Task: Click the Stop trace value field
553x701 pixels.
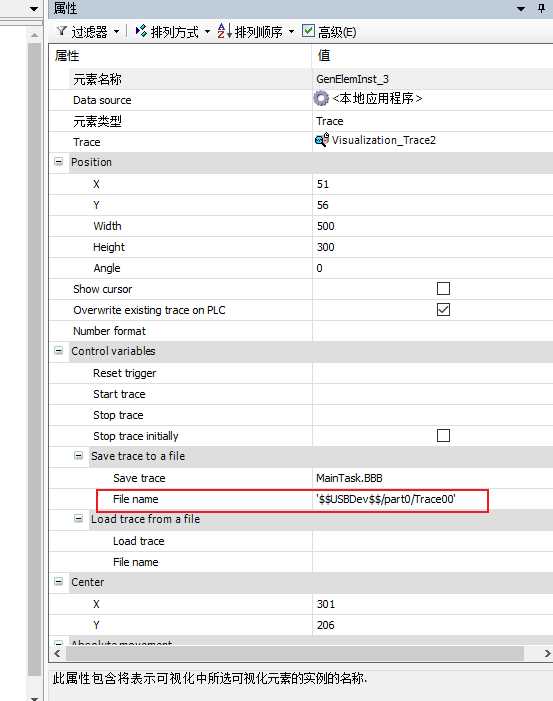Action: pos(432,415)
